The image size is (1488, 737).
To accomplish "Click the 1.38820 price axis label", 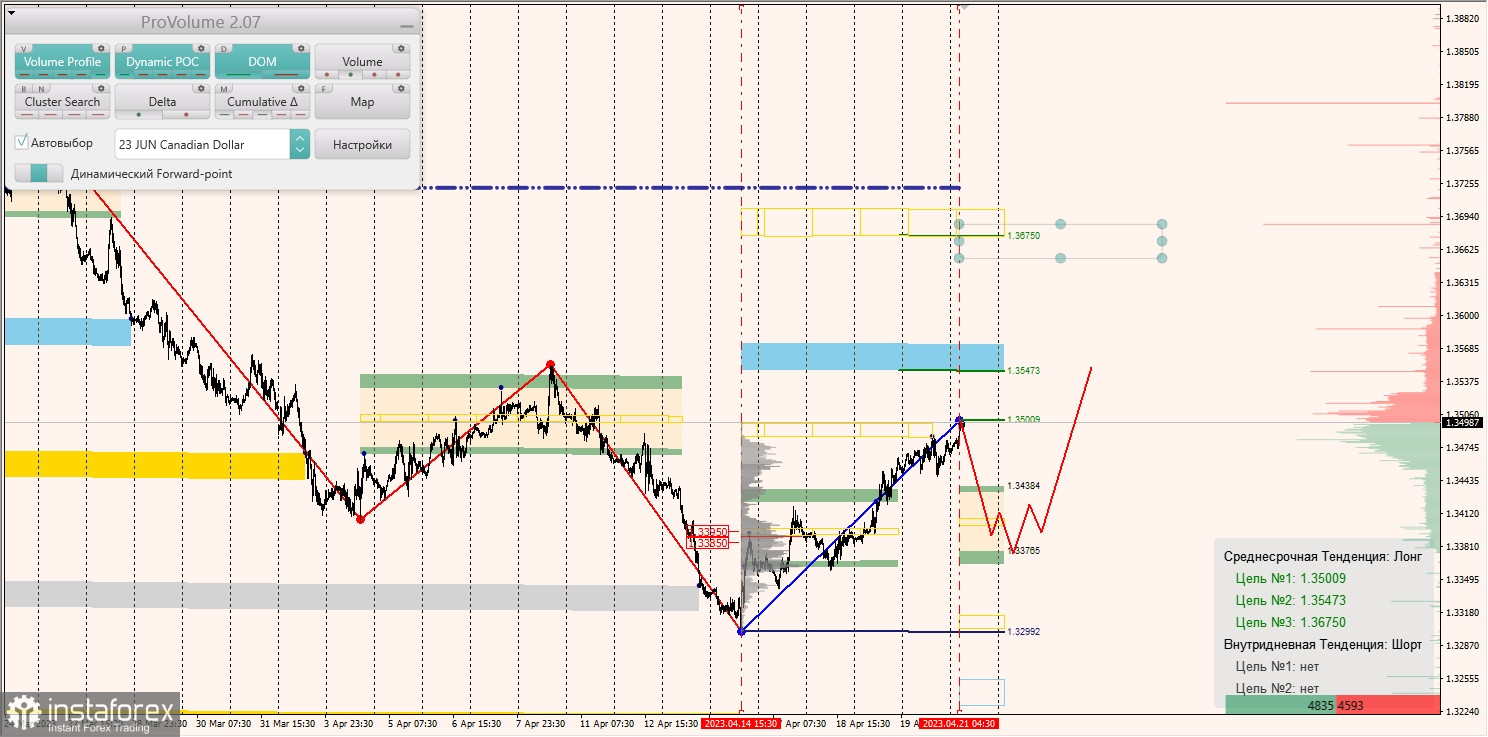I will 1465,18.
